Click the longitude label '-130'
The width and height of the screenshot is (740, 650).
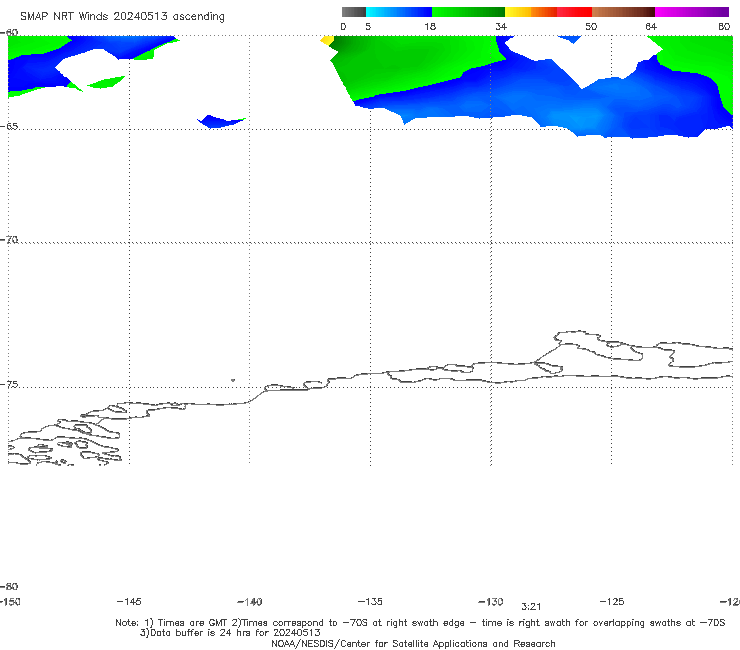491,602
